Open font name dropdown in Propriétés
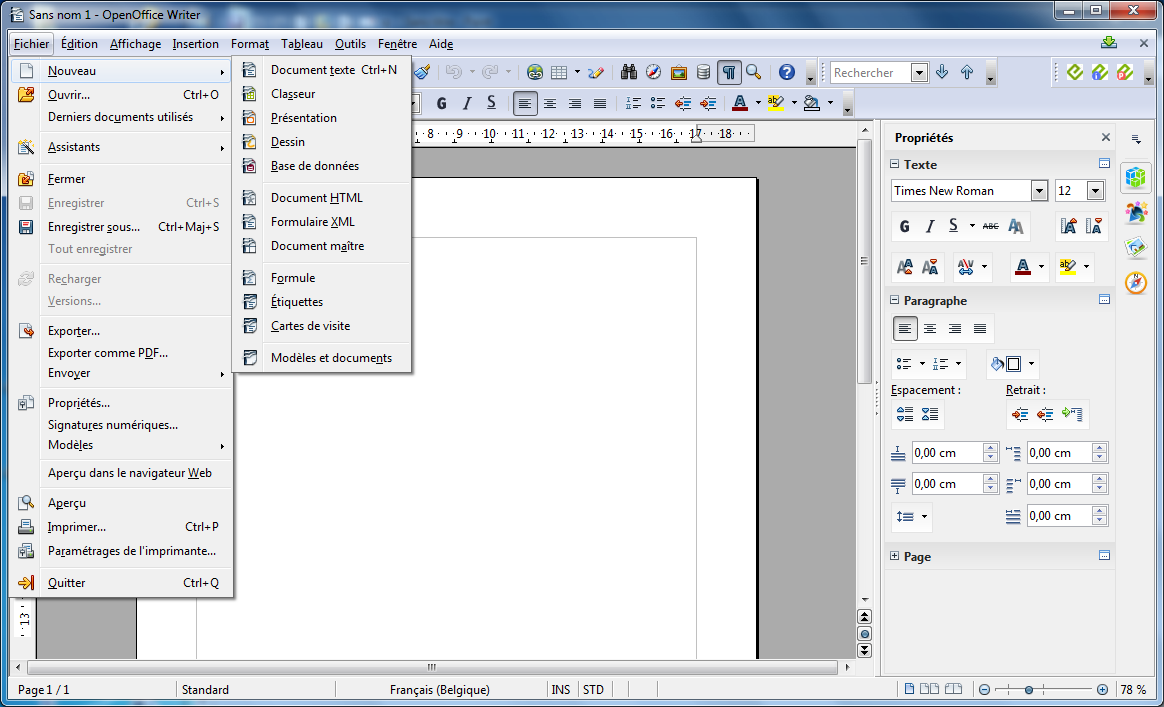This screenshot has height=707, width=1164. pyautogui.click(x=1039, y=191)
